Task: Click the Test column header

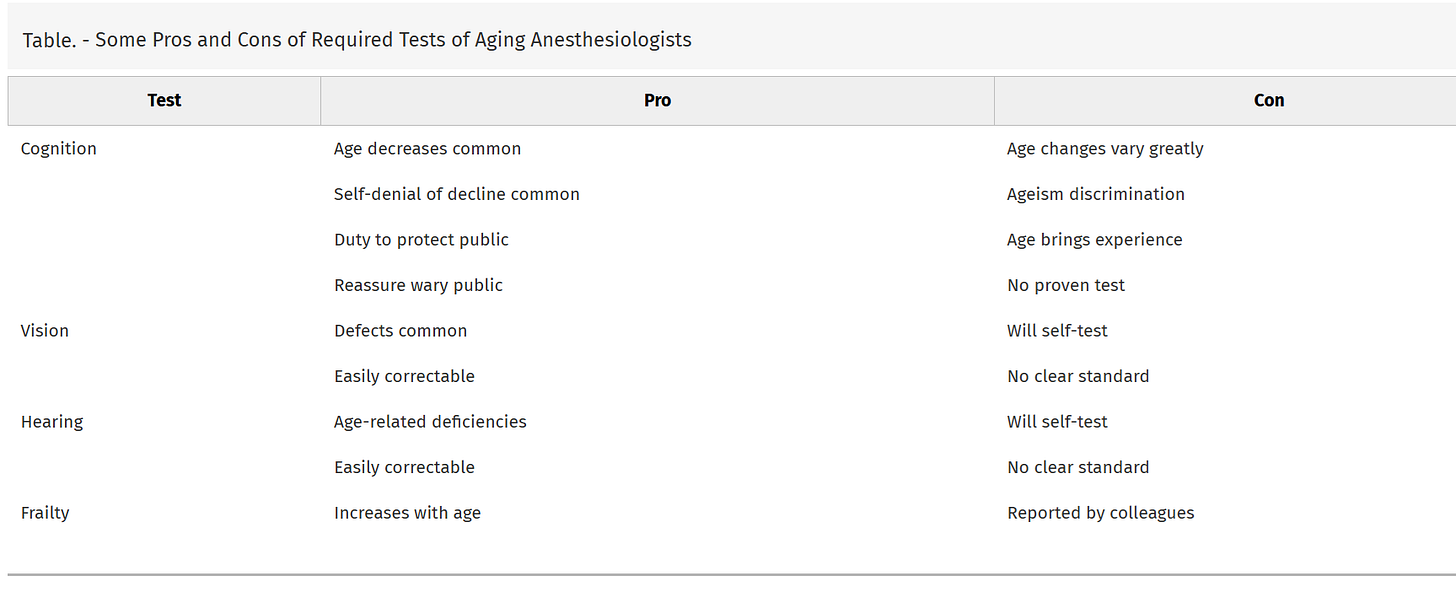Action: 164,100
